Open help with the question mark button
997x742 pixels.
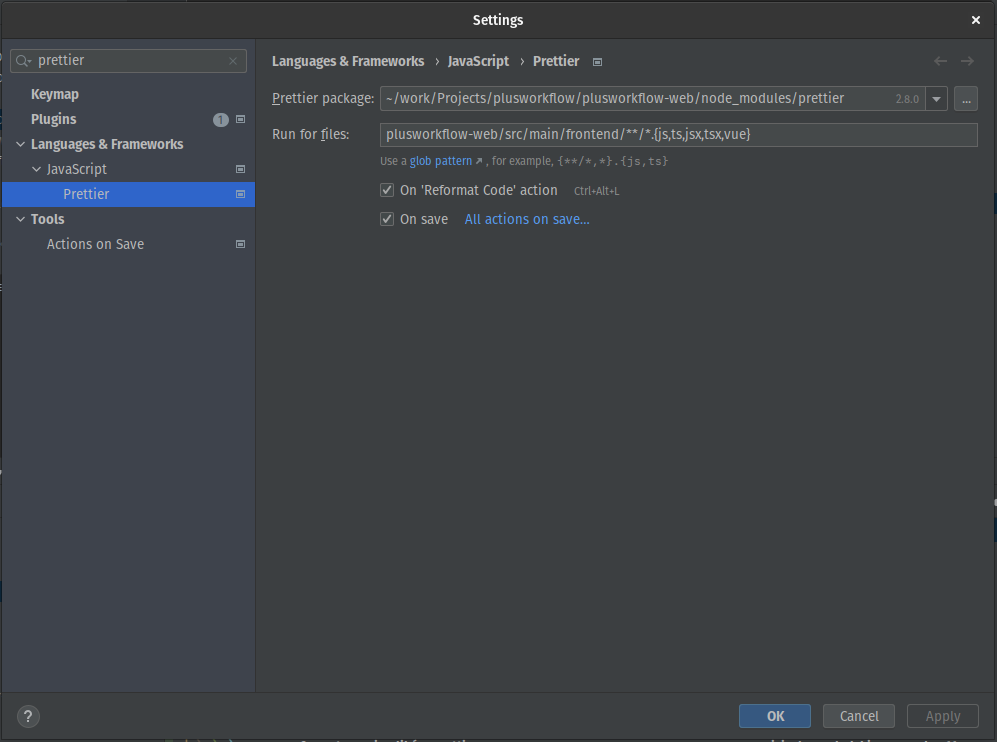point(28,717)
